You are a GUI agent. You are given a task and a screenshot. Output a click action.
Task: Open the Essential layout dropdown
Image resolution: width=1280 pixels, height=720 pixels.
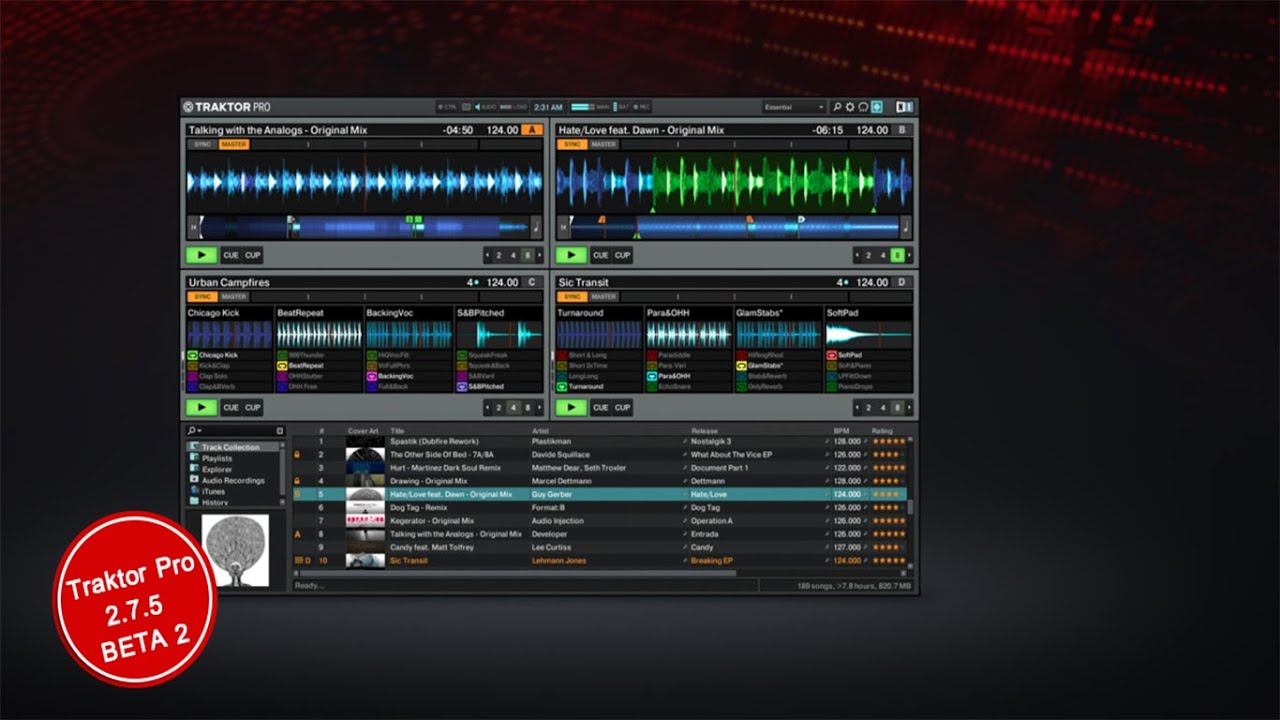coord(794,107)
